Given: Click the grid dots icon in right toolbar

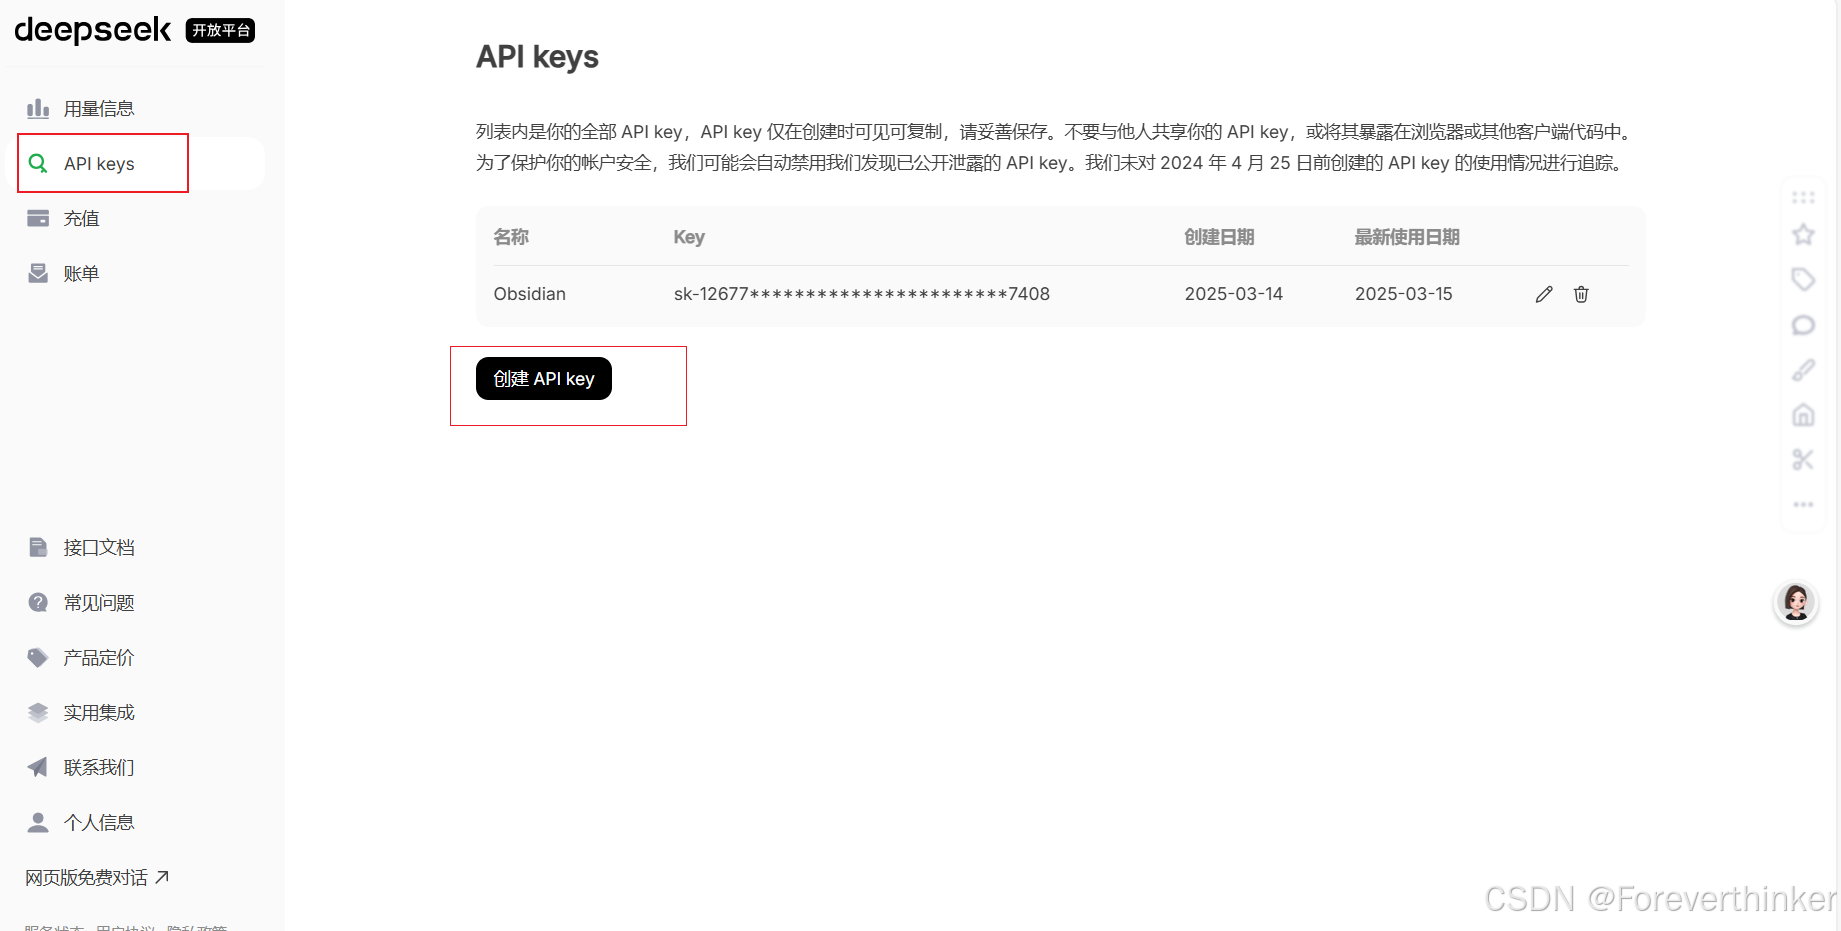Looking at the screenshot, I should click(x=1803, y=197).
